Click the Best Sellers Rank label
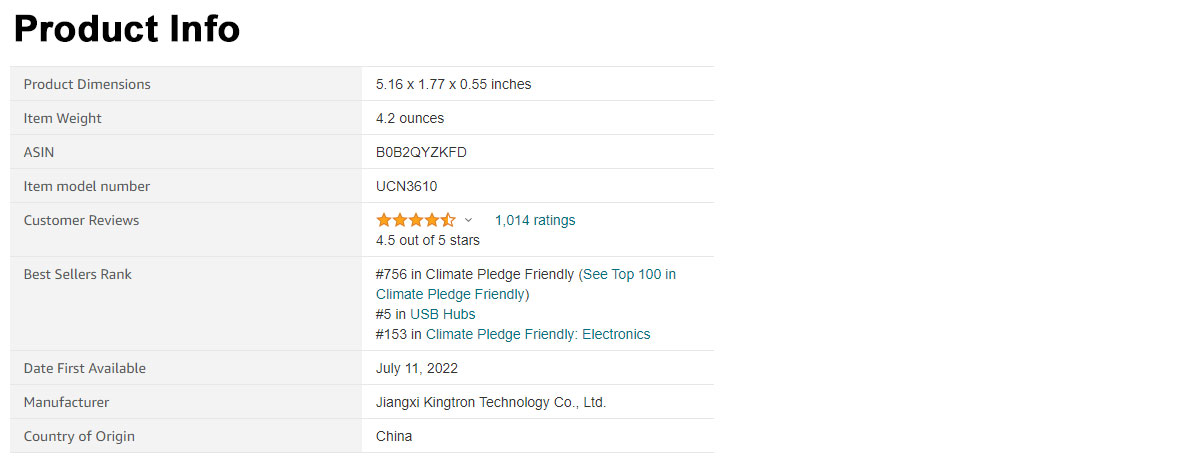1200x464 pixels. tap(78, 274)
